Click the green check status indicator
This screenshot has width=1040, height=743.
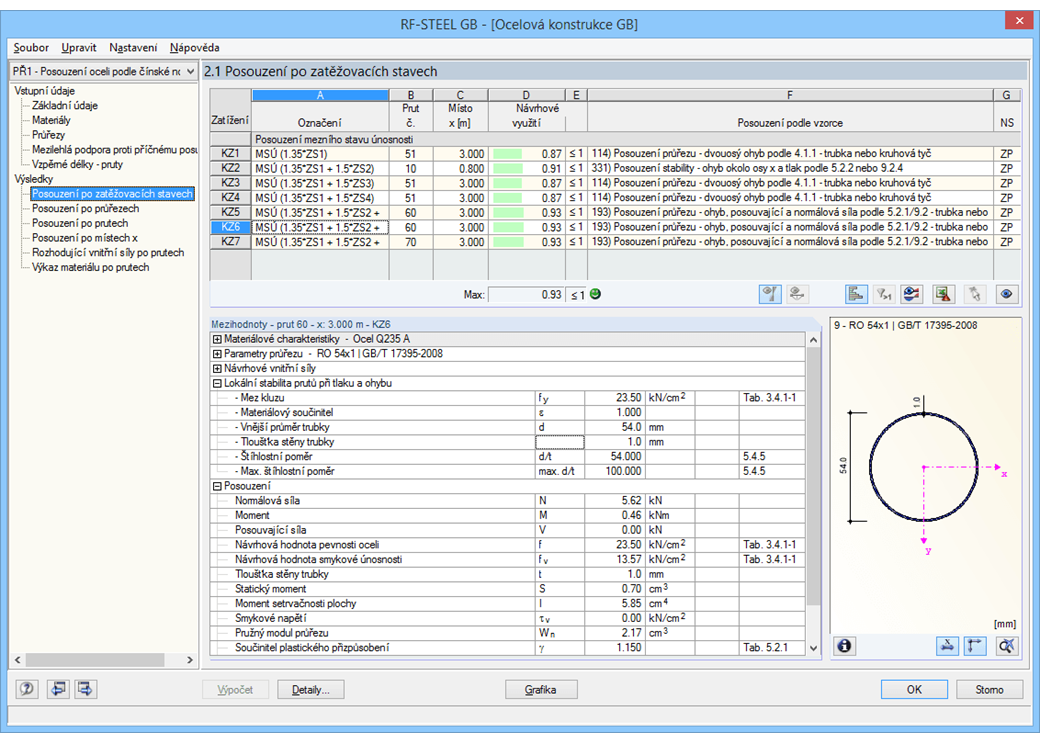tap(595, 294)
